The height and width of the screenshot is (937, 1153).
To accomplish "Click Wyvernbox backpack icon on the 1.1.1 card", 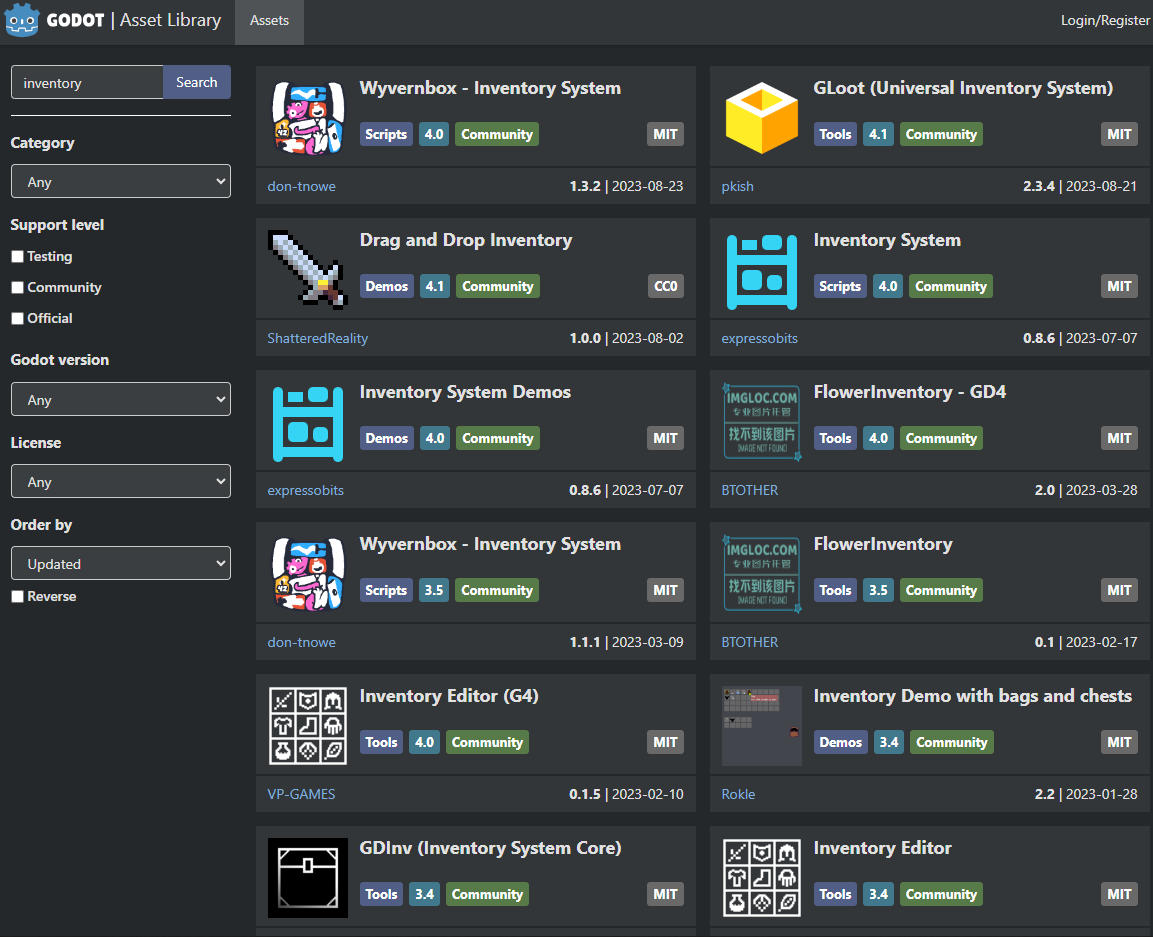I will click(308, 574).
